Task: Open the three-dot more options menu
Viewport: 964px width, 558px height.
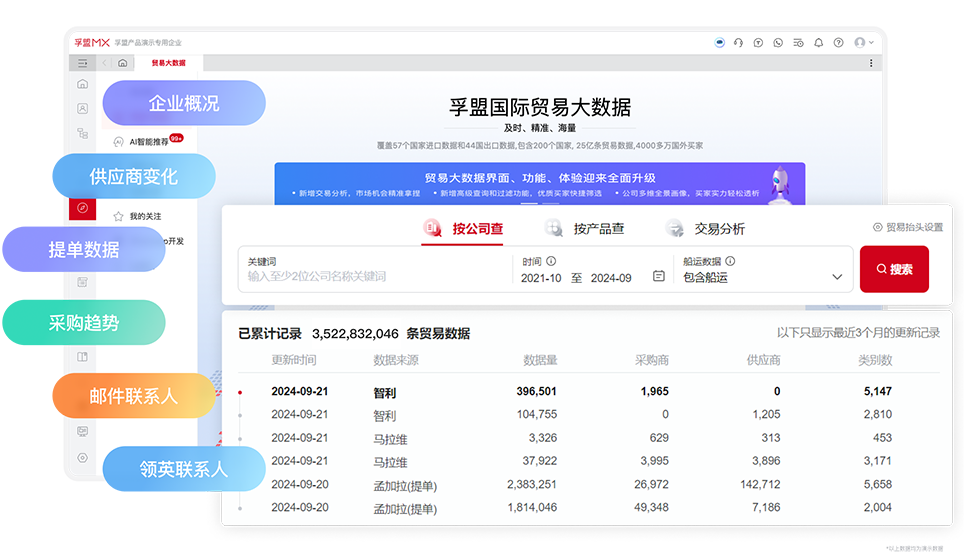Action: click(x=870, y=62)
